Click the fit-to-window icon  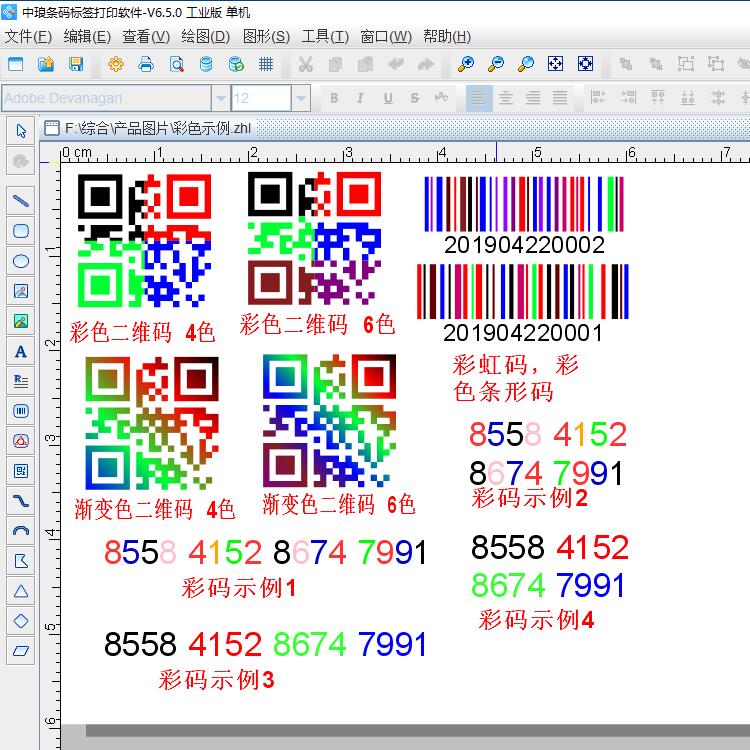(x=555, y=64)
